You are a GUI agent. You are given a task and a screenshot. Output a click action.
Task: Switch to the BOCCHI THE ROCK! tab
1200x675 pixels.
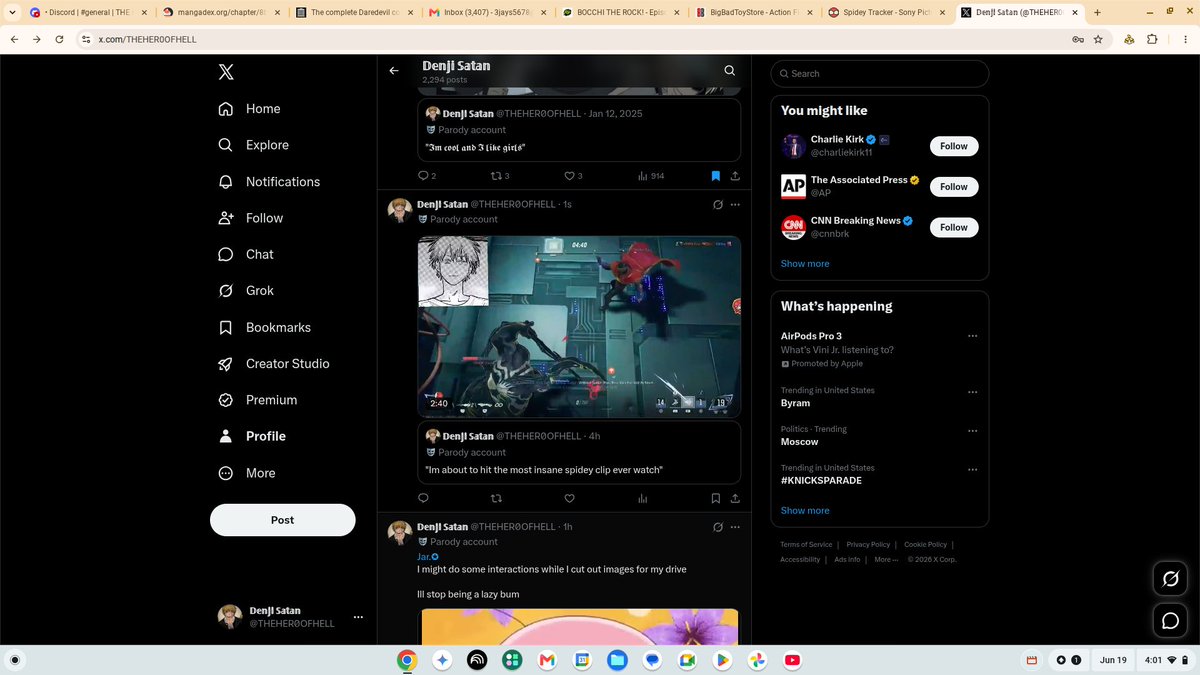(x=621, y=12)
